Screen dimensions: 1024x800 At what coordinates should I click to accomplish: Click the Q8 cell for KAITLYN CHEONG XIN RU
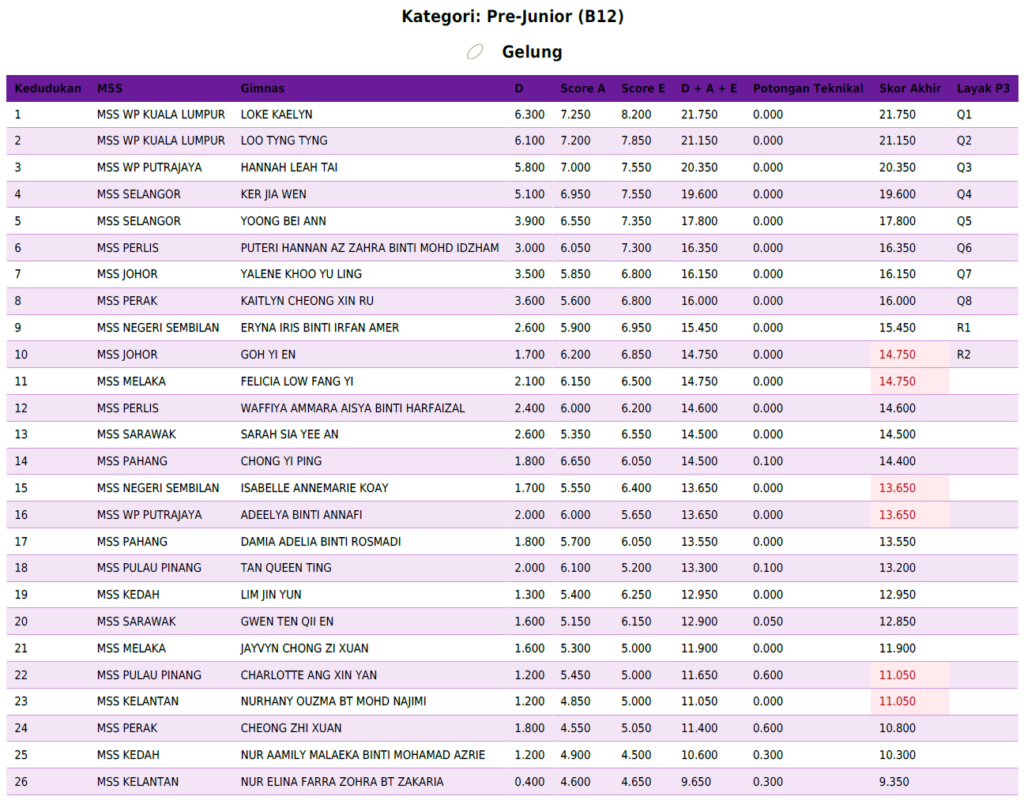pyautogui.click(x=964, y=301)
